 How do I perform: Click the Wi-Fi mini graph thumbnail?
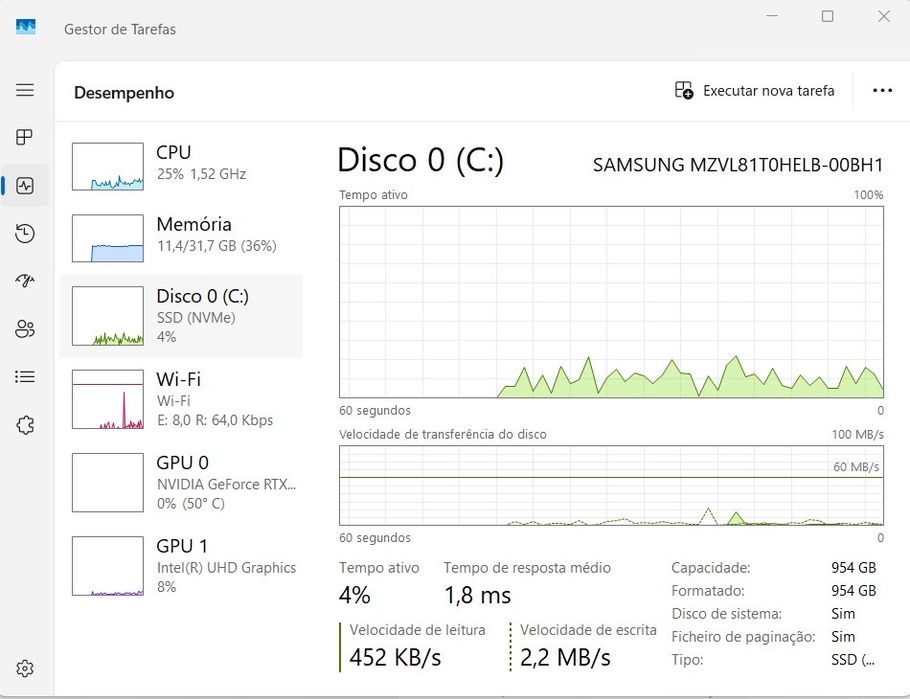click(108, 399)
